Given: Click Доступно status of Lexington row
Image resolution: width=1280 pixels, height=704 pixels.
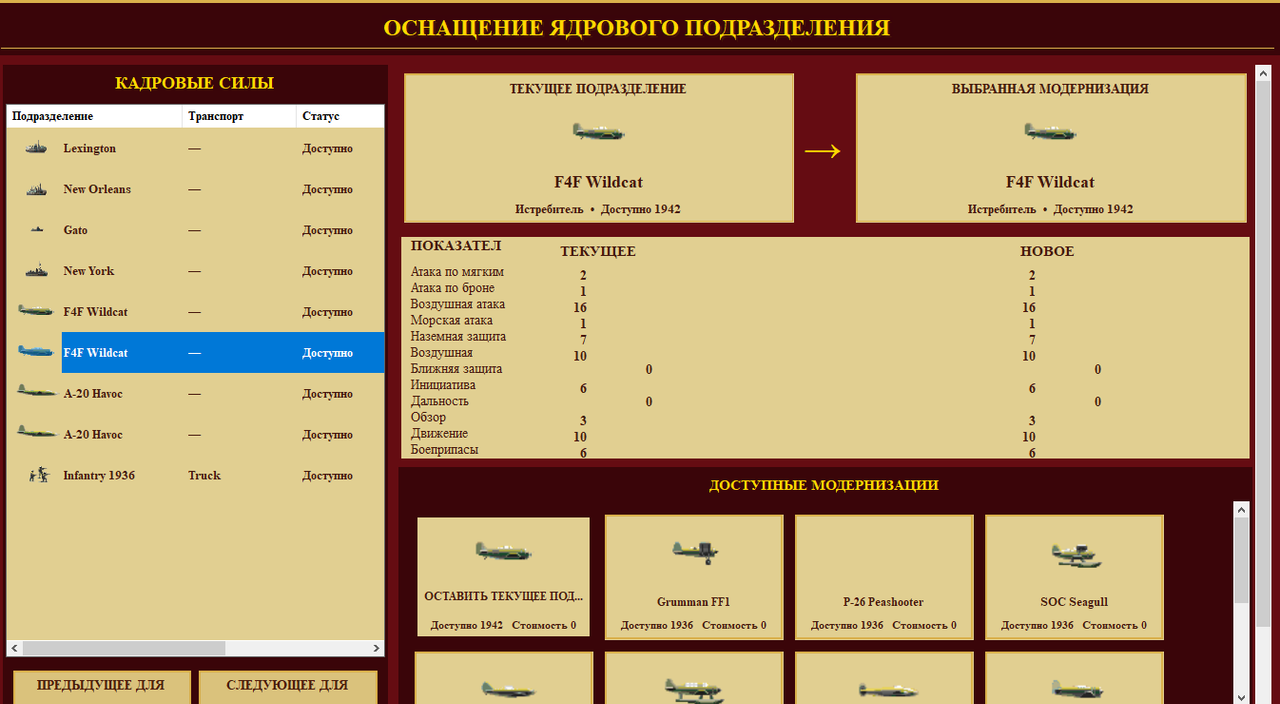Looking at the screenshot, I should coord(328,148).
